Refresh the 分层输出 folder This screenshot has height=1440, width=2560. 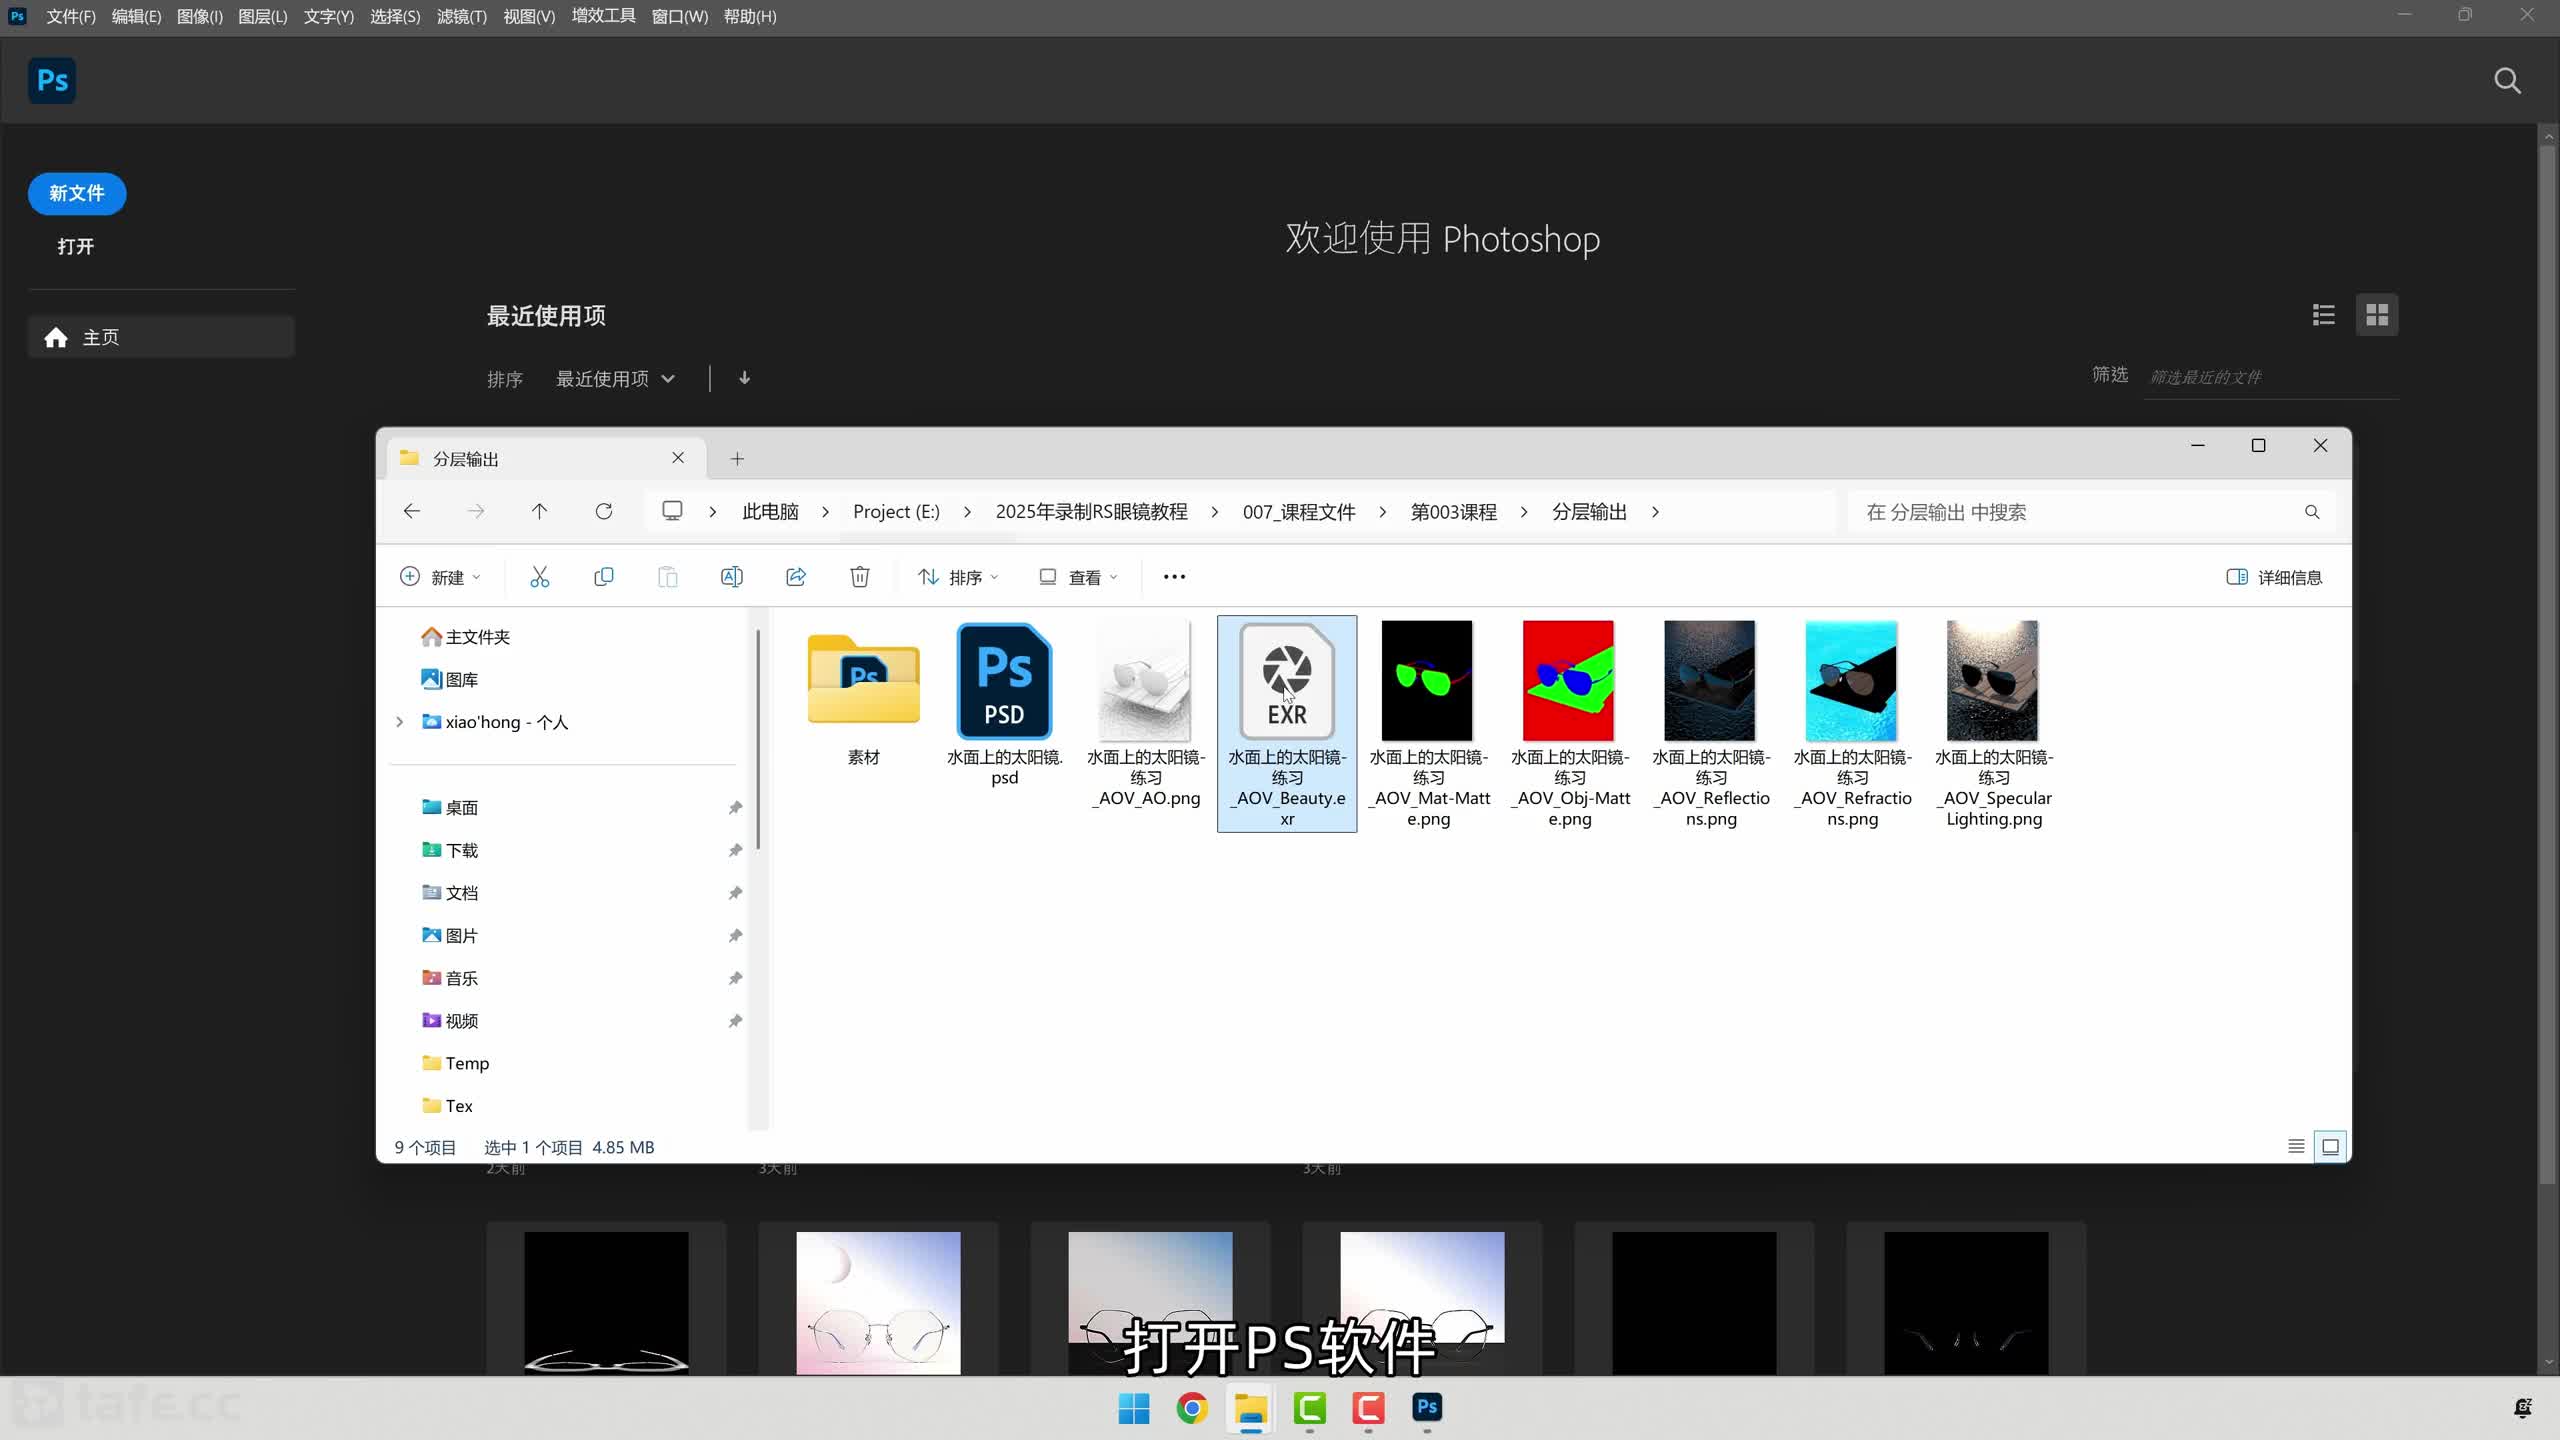[x=603, y=511]
